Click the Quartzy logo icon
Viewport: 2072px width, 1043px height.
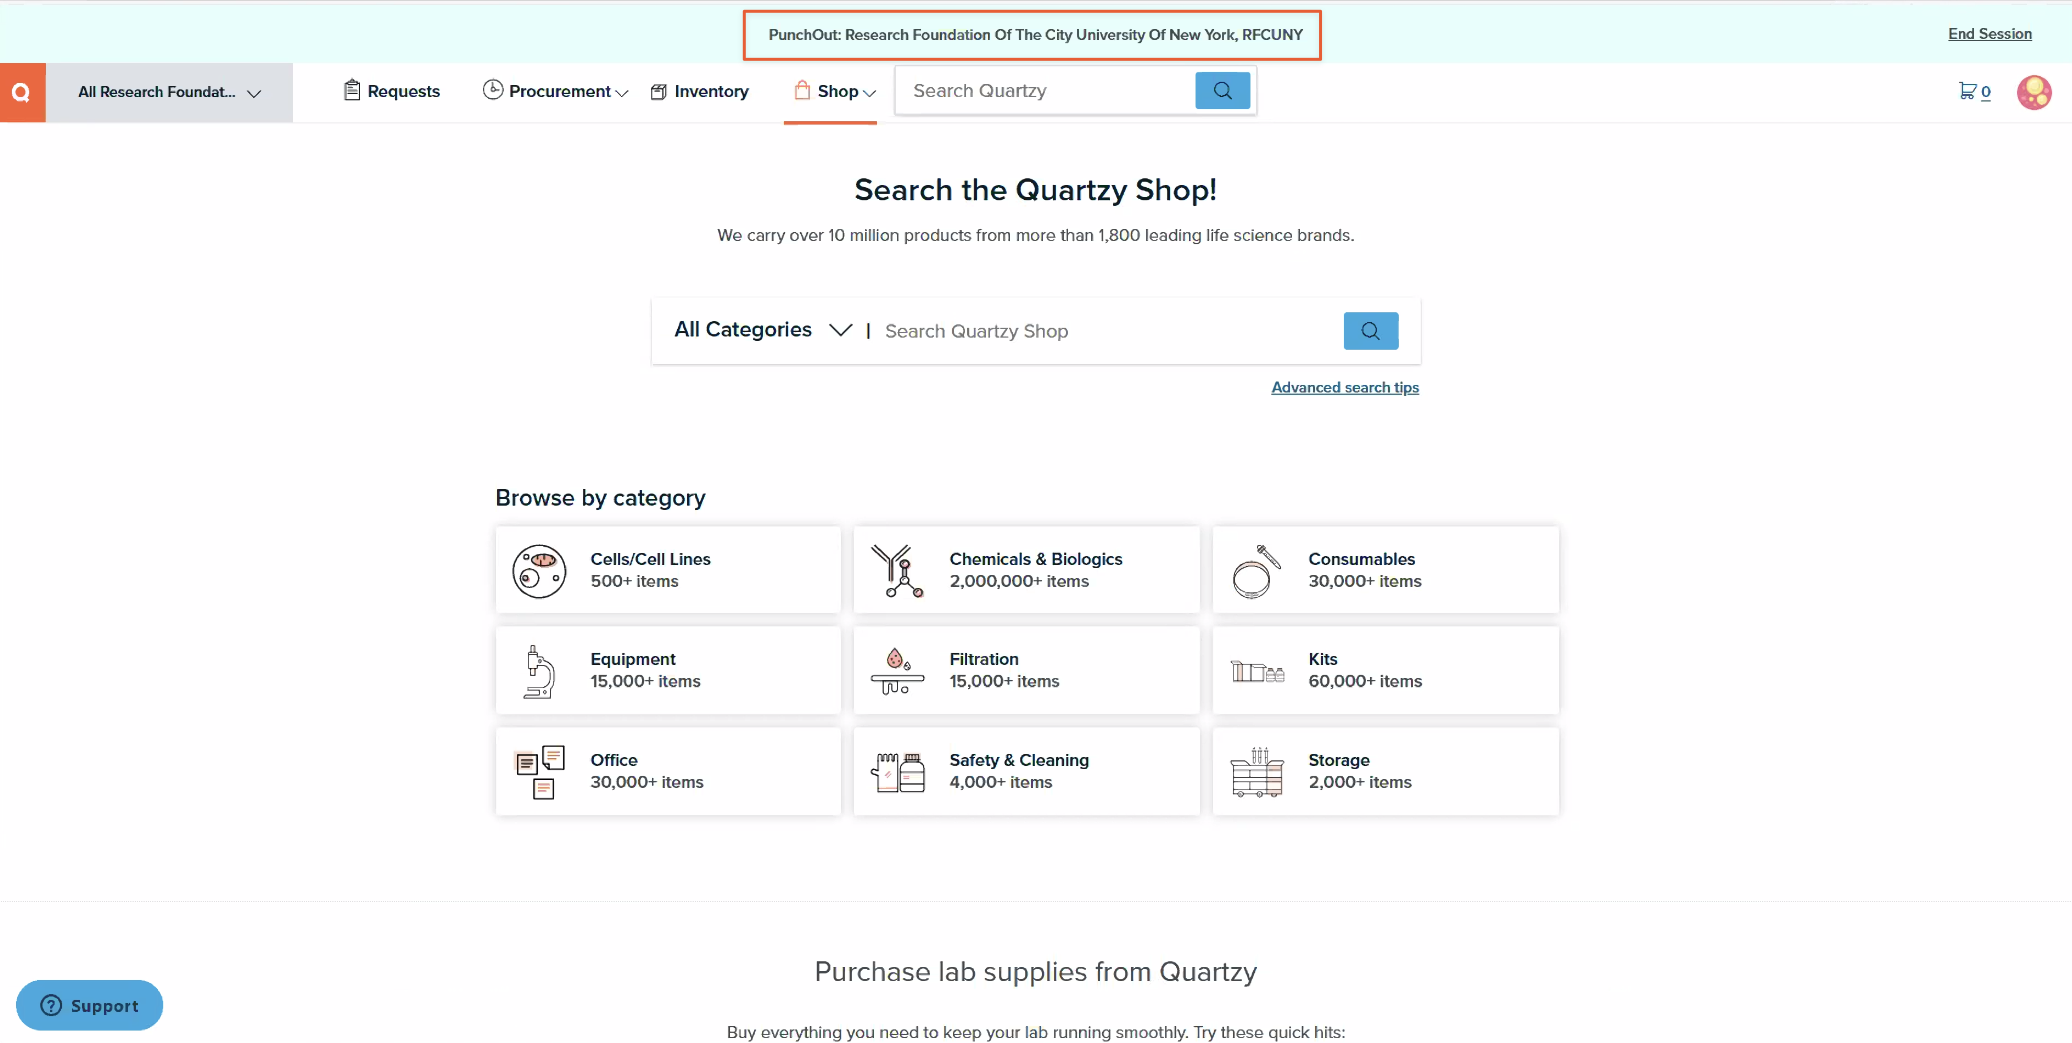[22, 92]
